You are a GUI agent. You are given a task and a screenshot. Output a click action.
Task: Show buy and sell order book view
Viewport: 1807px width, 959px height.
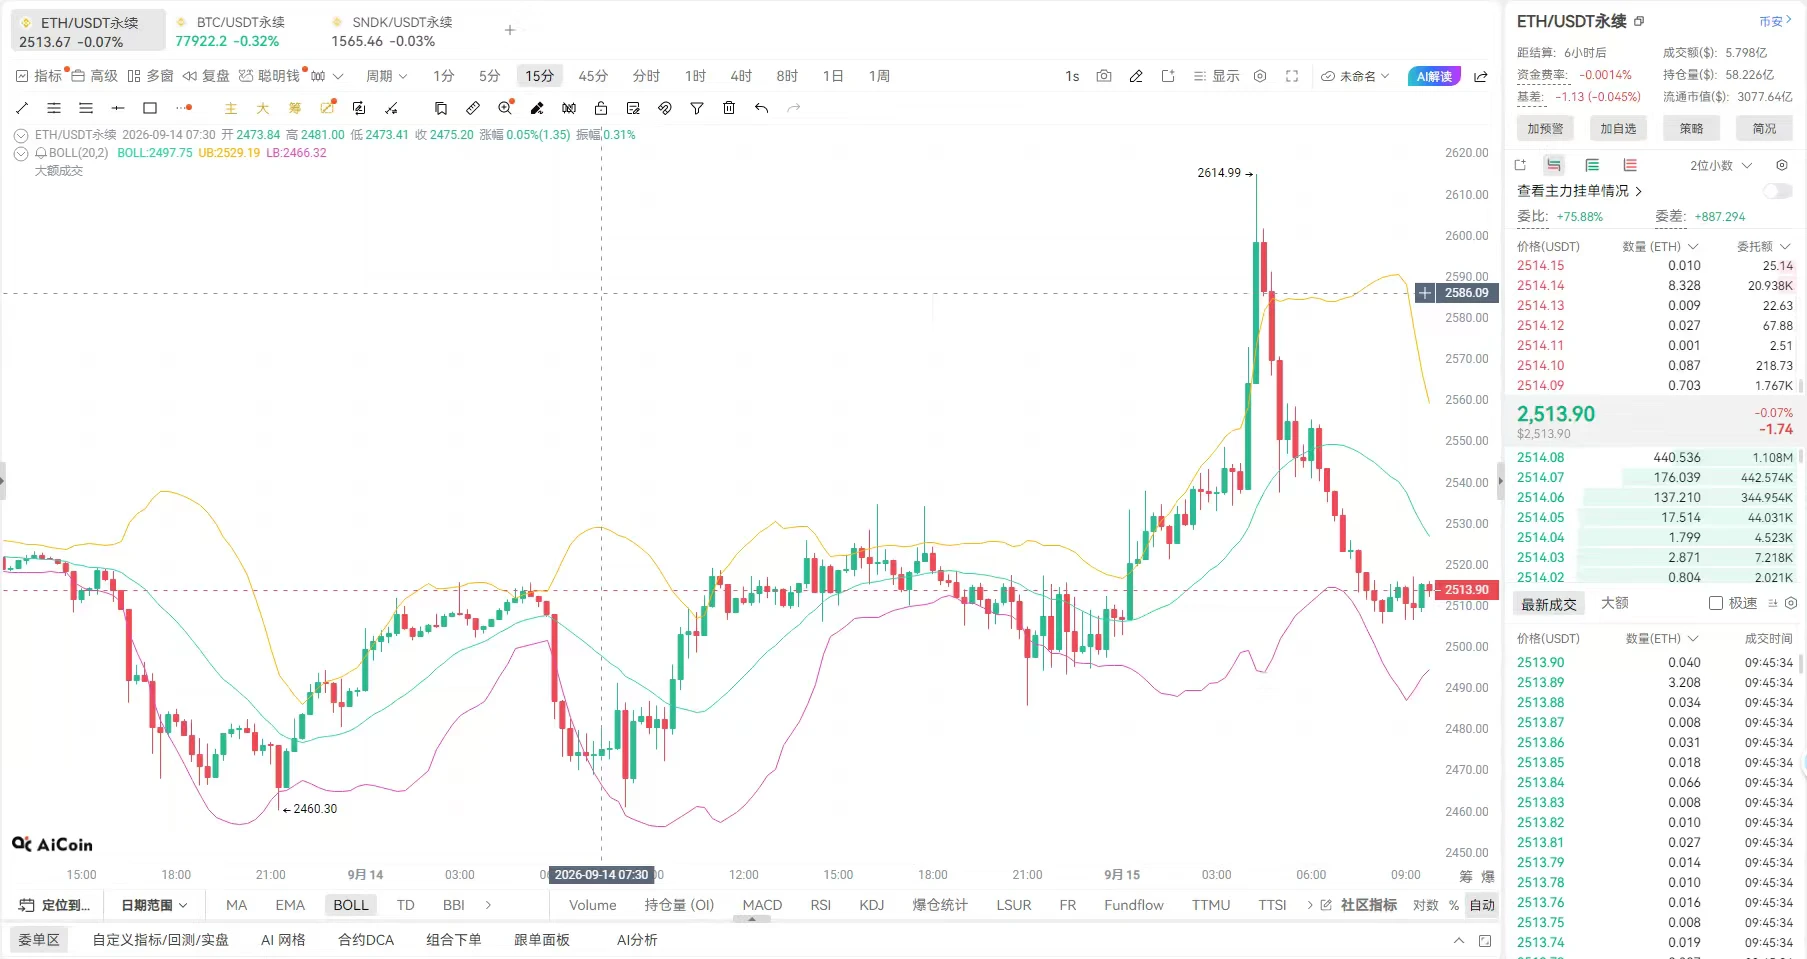click(x=1553, y=165)
